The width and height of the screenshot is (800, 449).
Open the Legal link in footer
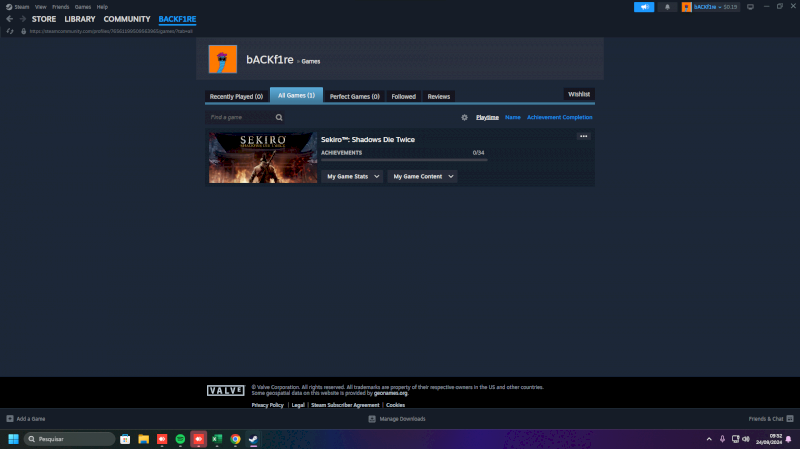point(298,405)
